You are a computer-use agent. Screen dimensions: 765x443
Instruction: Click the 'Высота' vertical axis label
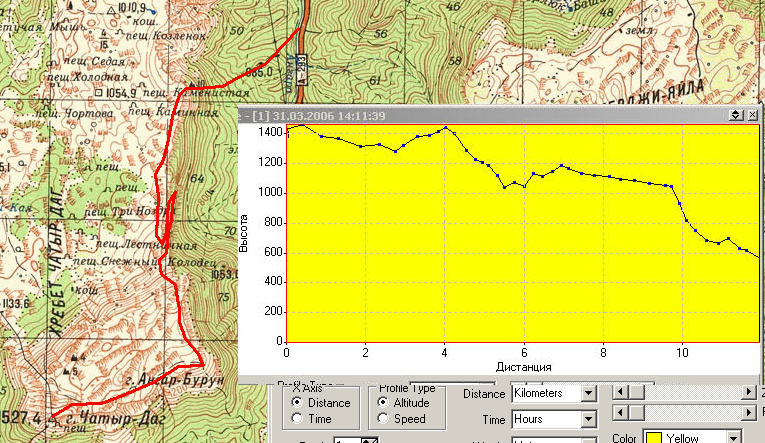coord(243,233)
